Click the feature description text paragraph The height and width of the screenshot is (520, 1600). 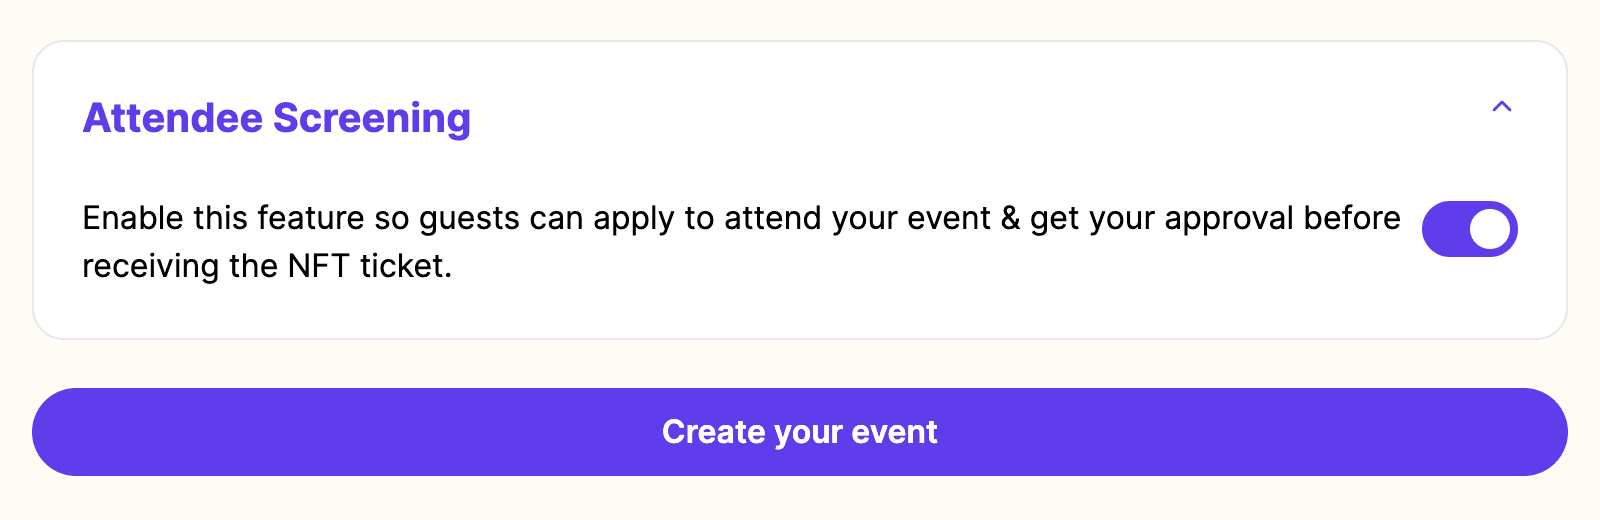click(x=741, y=242)
